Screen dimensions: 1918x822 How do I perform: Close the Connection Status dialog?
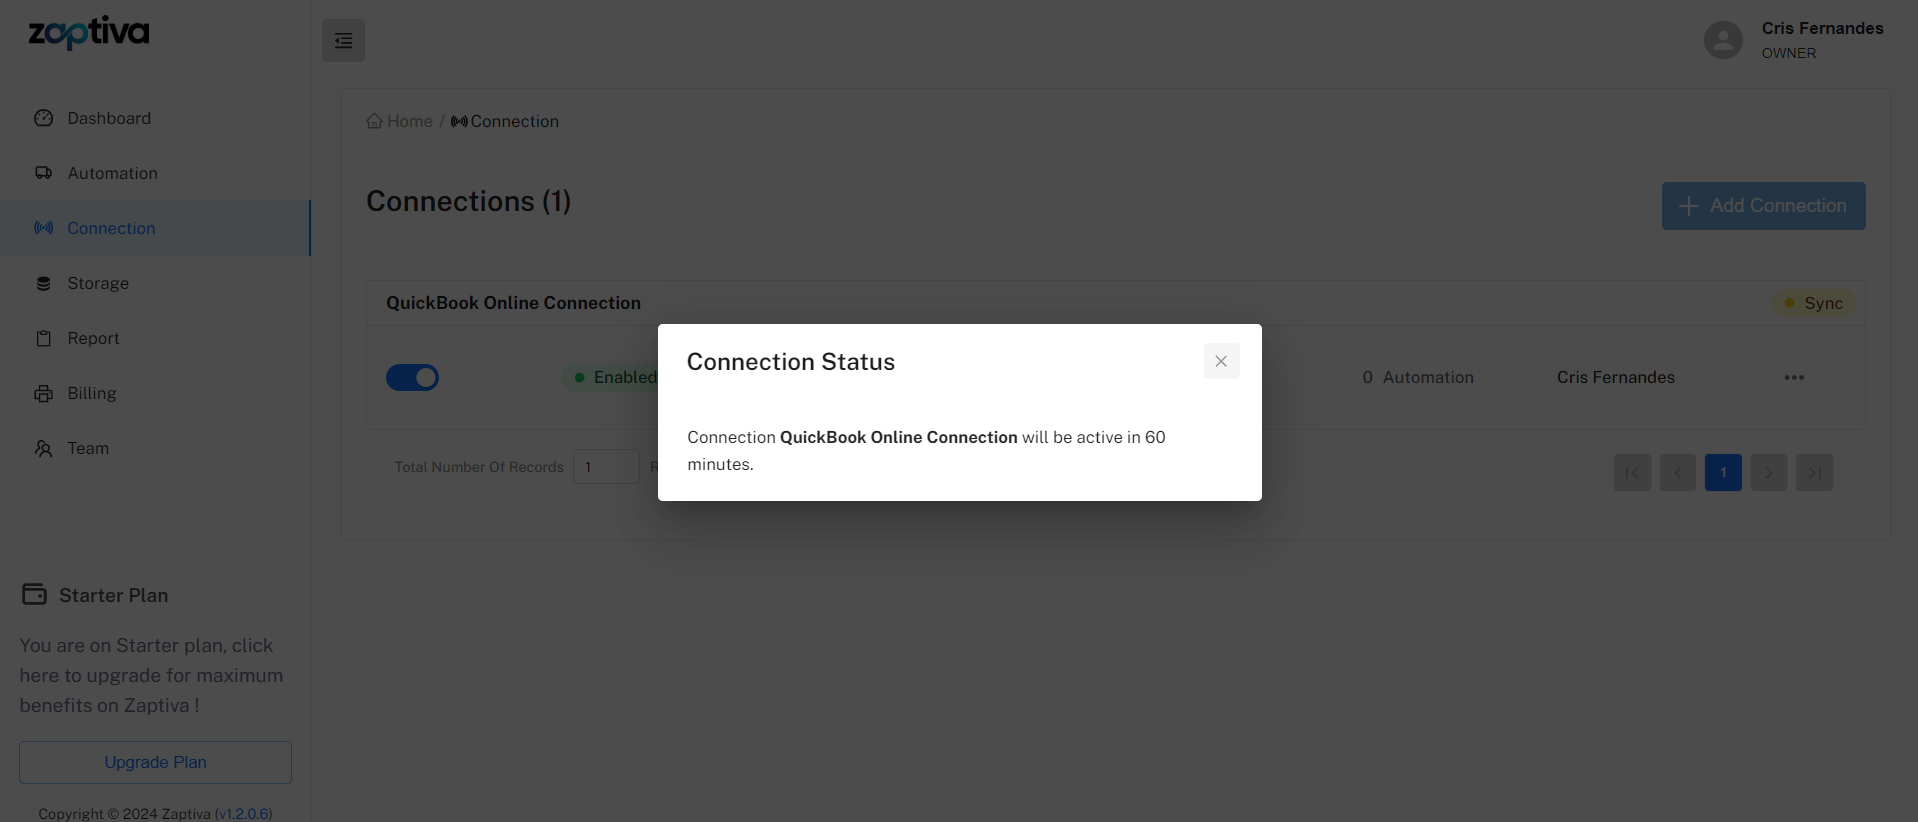[1221, 362]
